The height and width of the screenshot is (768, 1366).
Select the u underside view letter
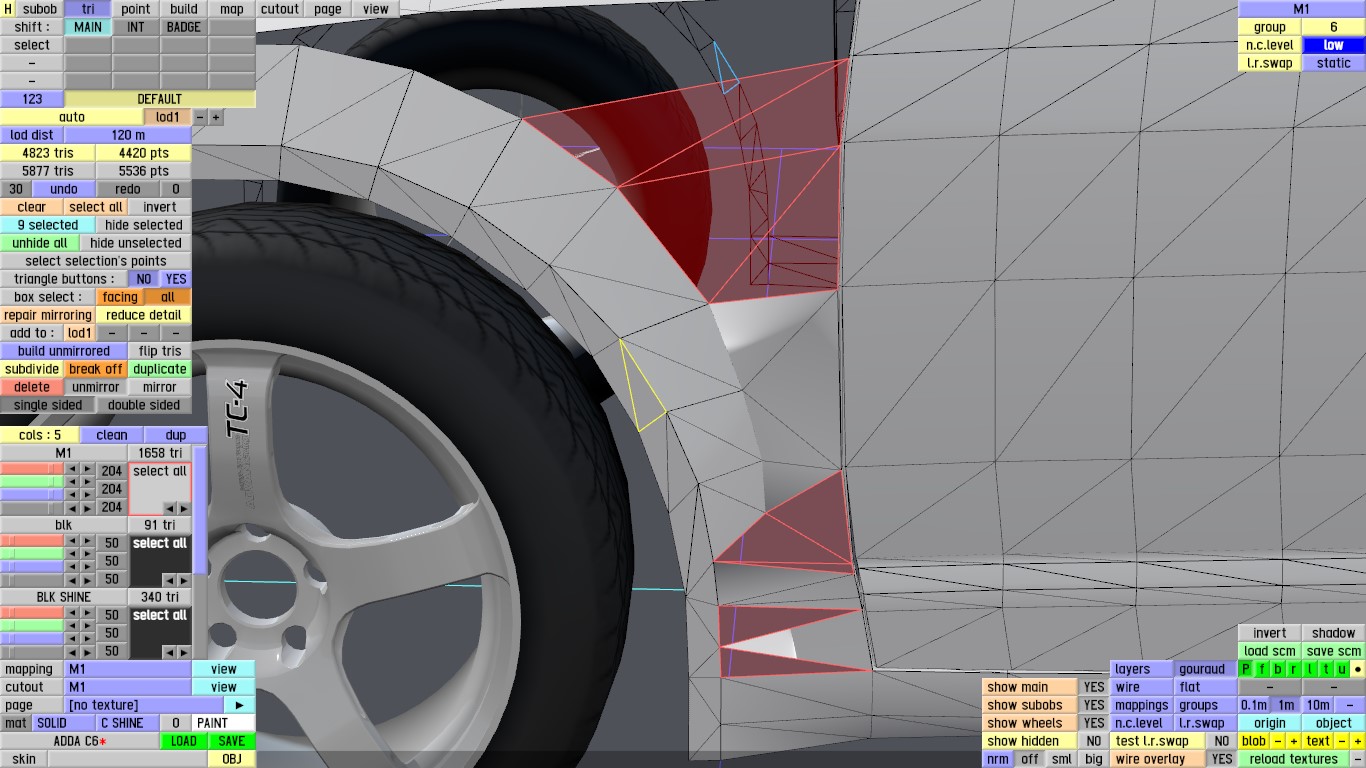click(x=1342, y=669)
